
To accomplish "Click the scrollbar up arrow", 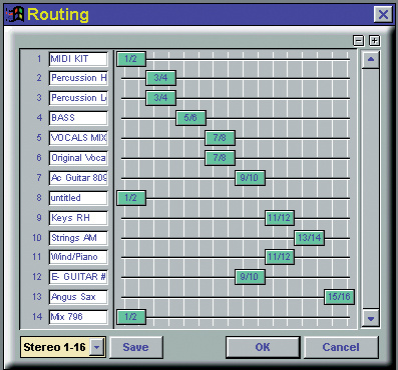I will coord(371,60).
